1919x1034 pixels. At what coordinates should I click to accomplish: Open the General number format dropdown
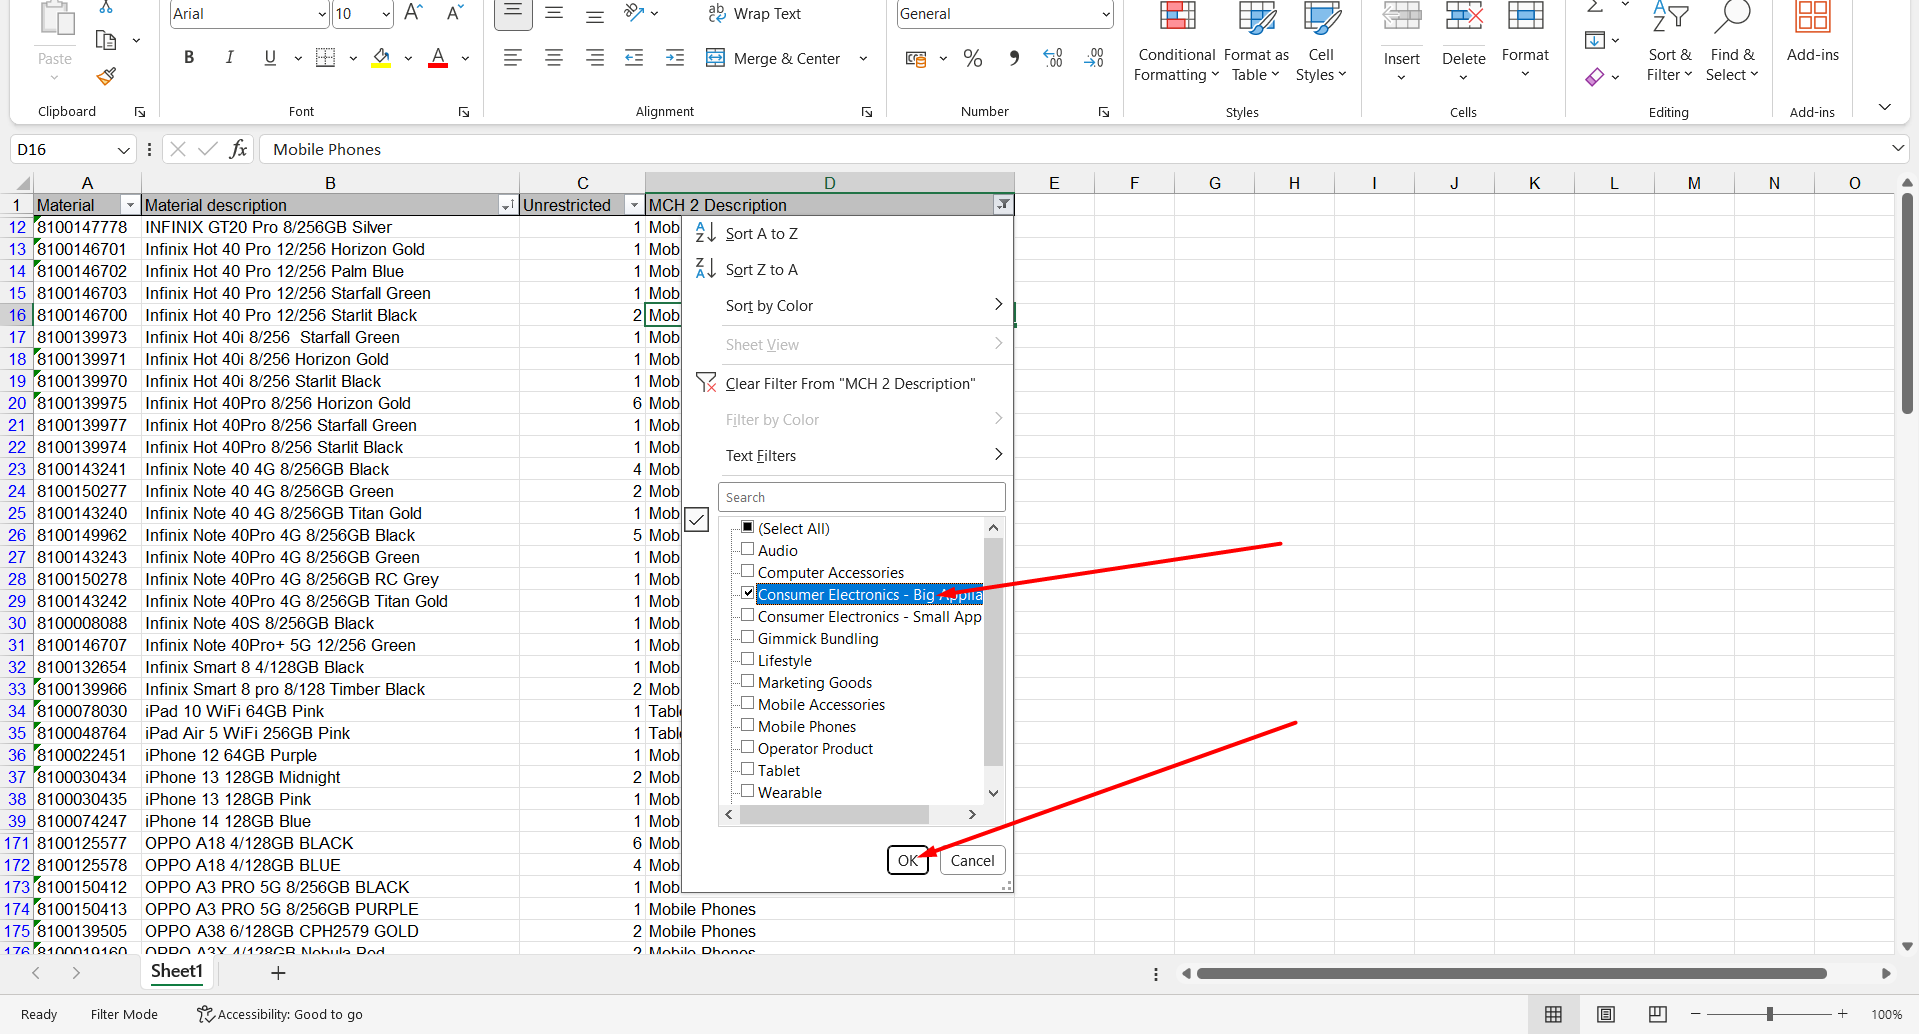[1105, 14]
